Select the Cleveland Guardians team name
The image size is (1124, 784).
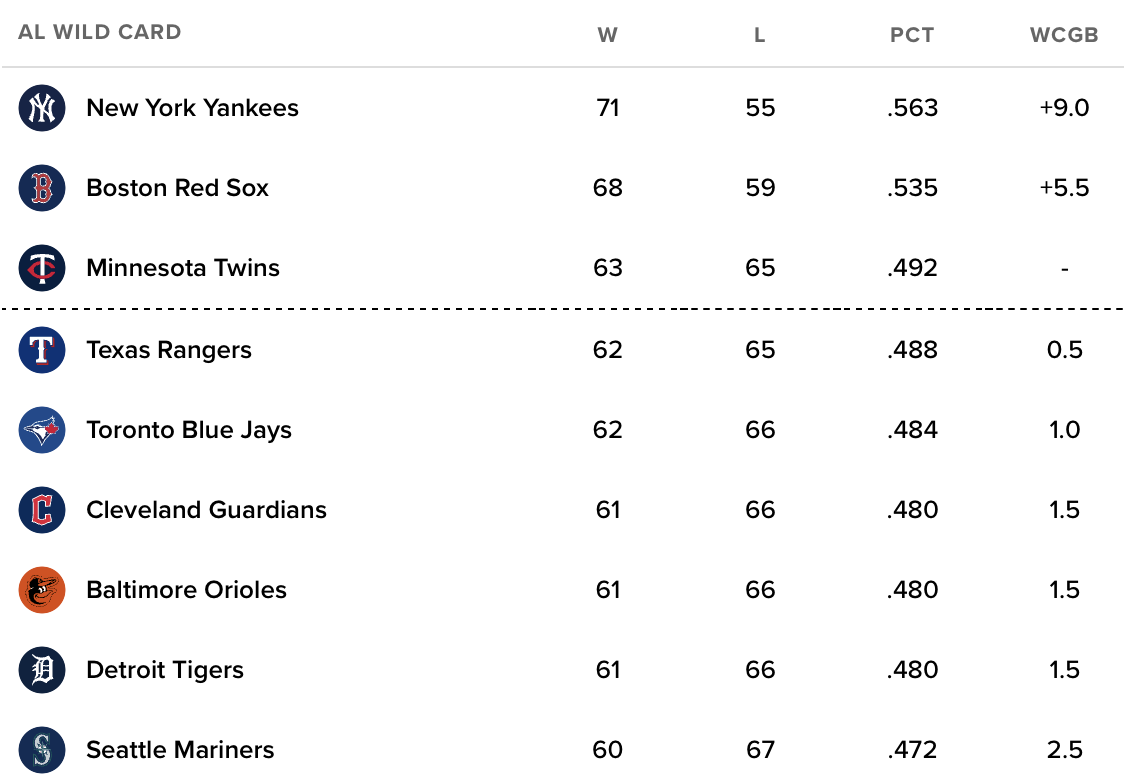206,510
